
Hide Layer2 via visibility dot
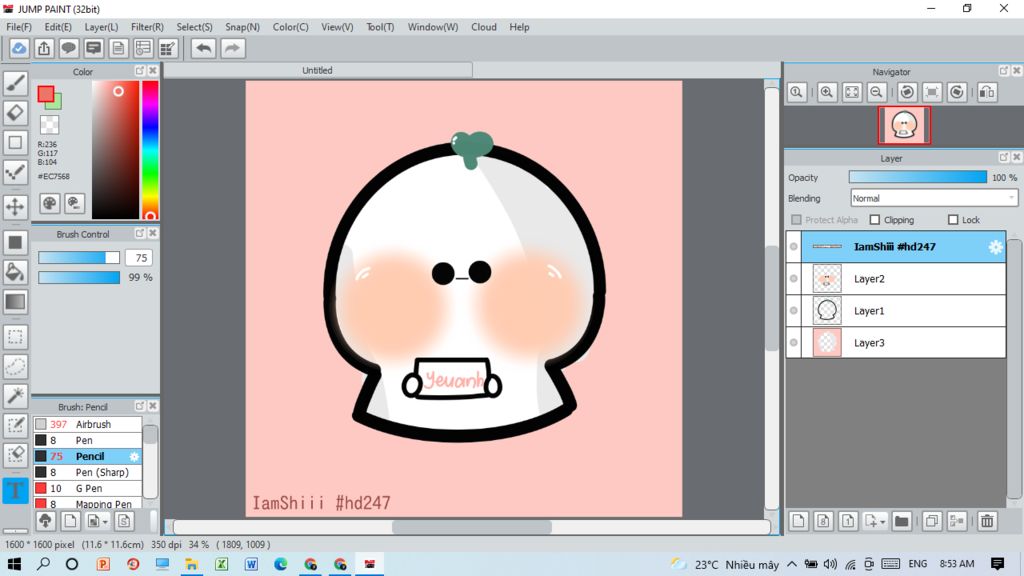pos(794,279)
